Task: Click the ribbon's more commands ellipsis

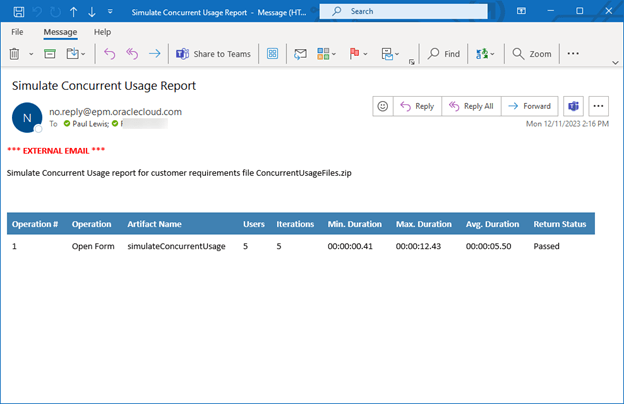Action: click(x=573, y=53)
